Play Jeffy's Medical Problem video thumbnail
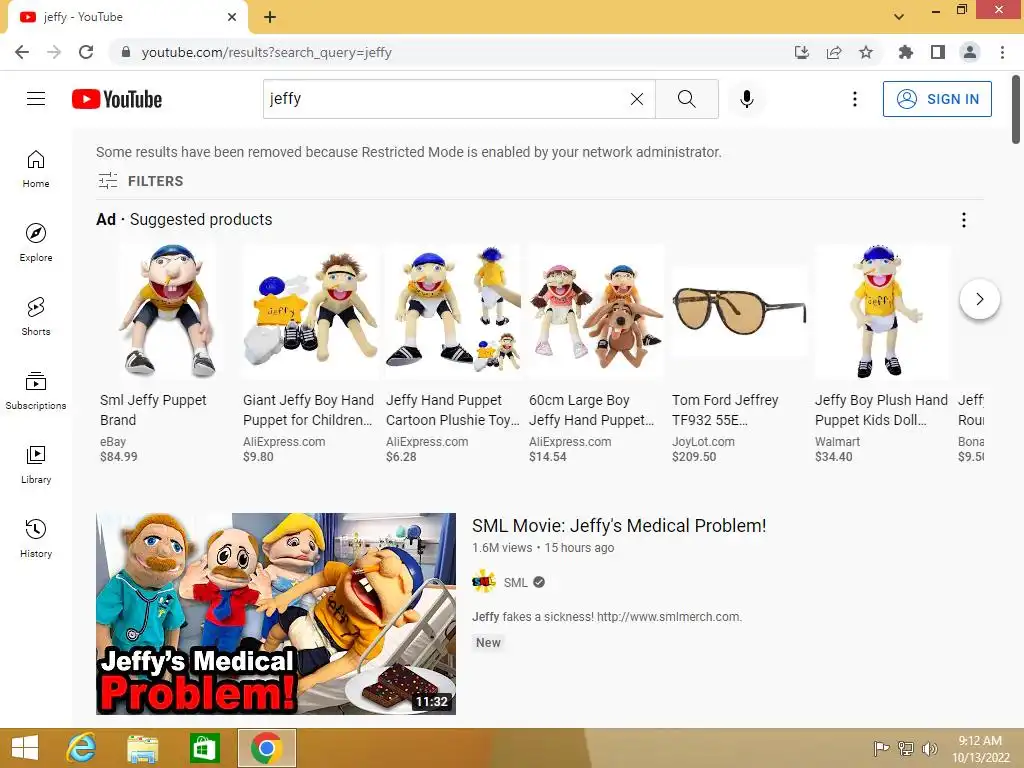This screenshot has width=1024, height=768. tap(276, 613)
